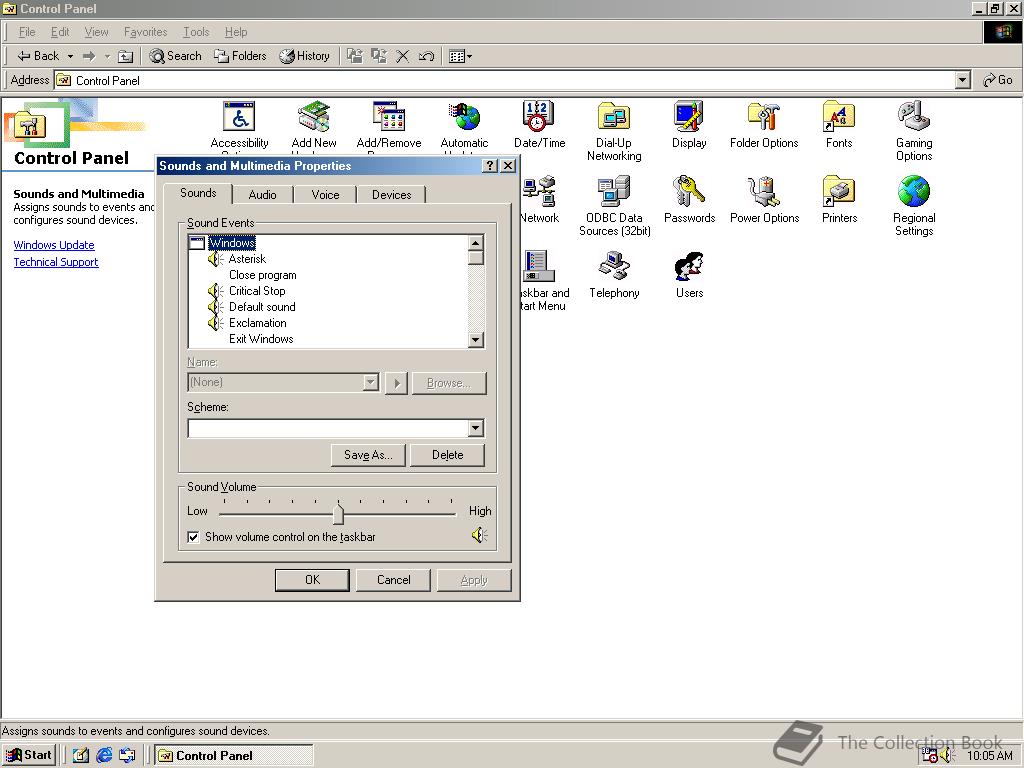Viewport: 1024px width, 768px height.
Task: Open the Address bar dropdown arrow
Action: 963,80
